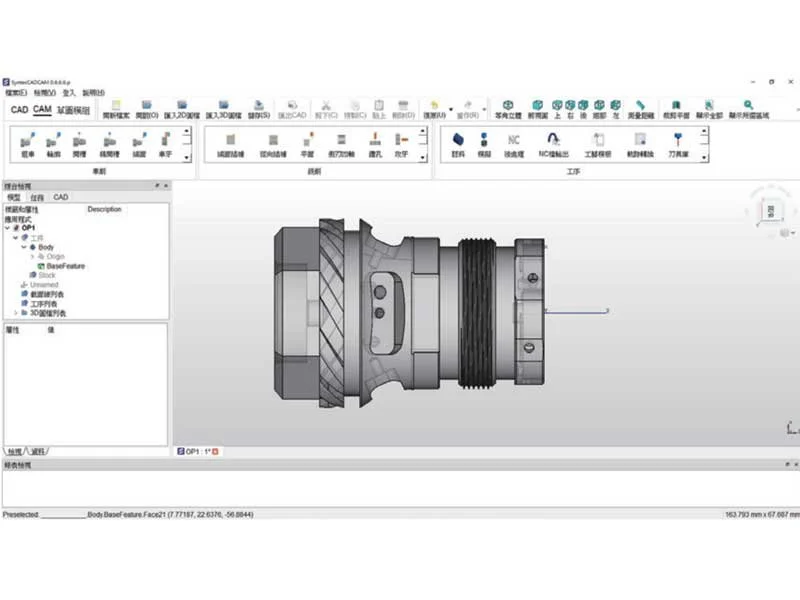The width and height of the screenshot is (800, 600).
Task: Click the threaded section of 3D part
Action: pos(478,313)
